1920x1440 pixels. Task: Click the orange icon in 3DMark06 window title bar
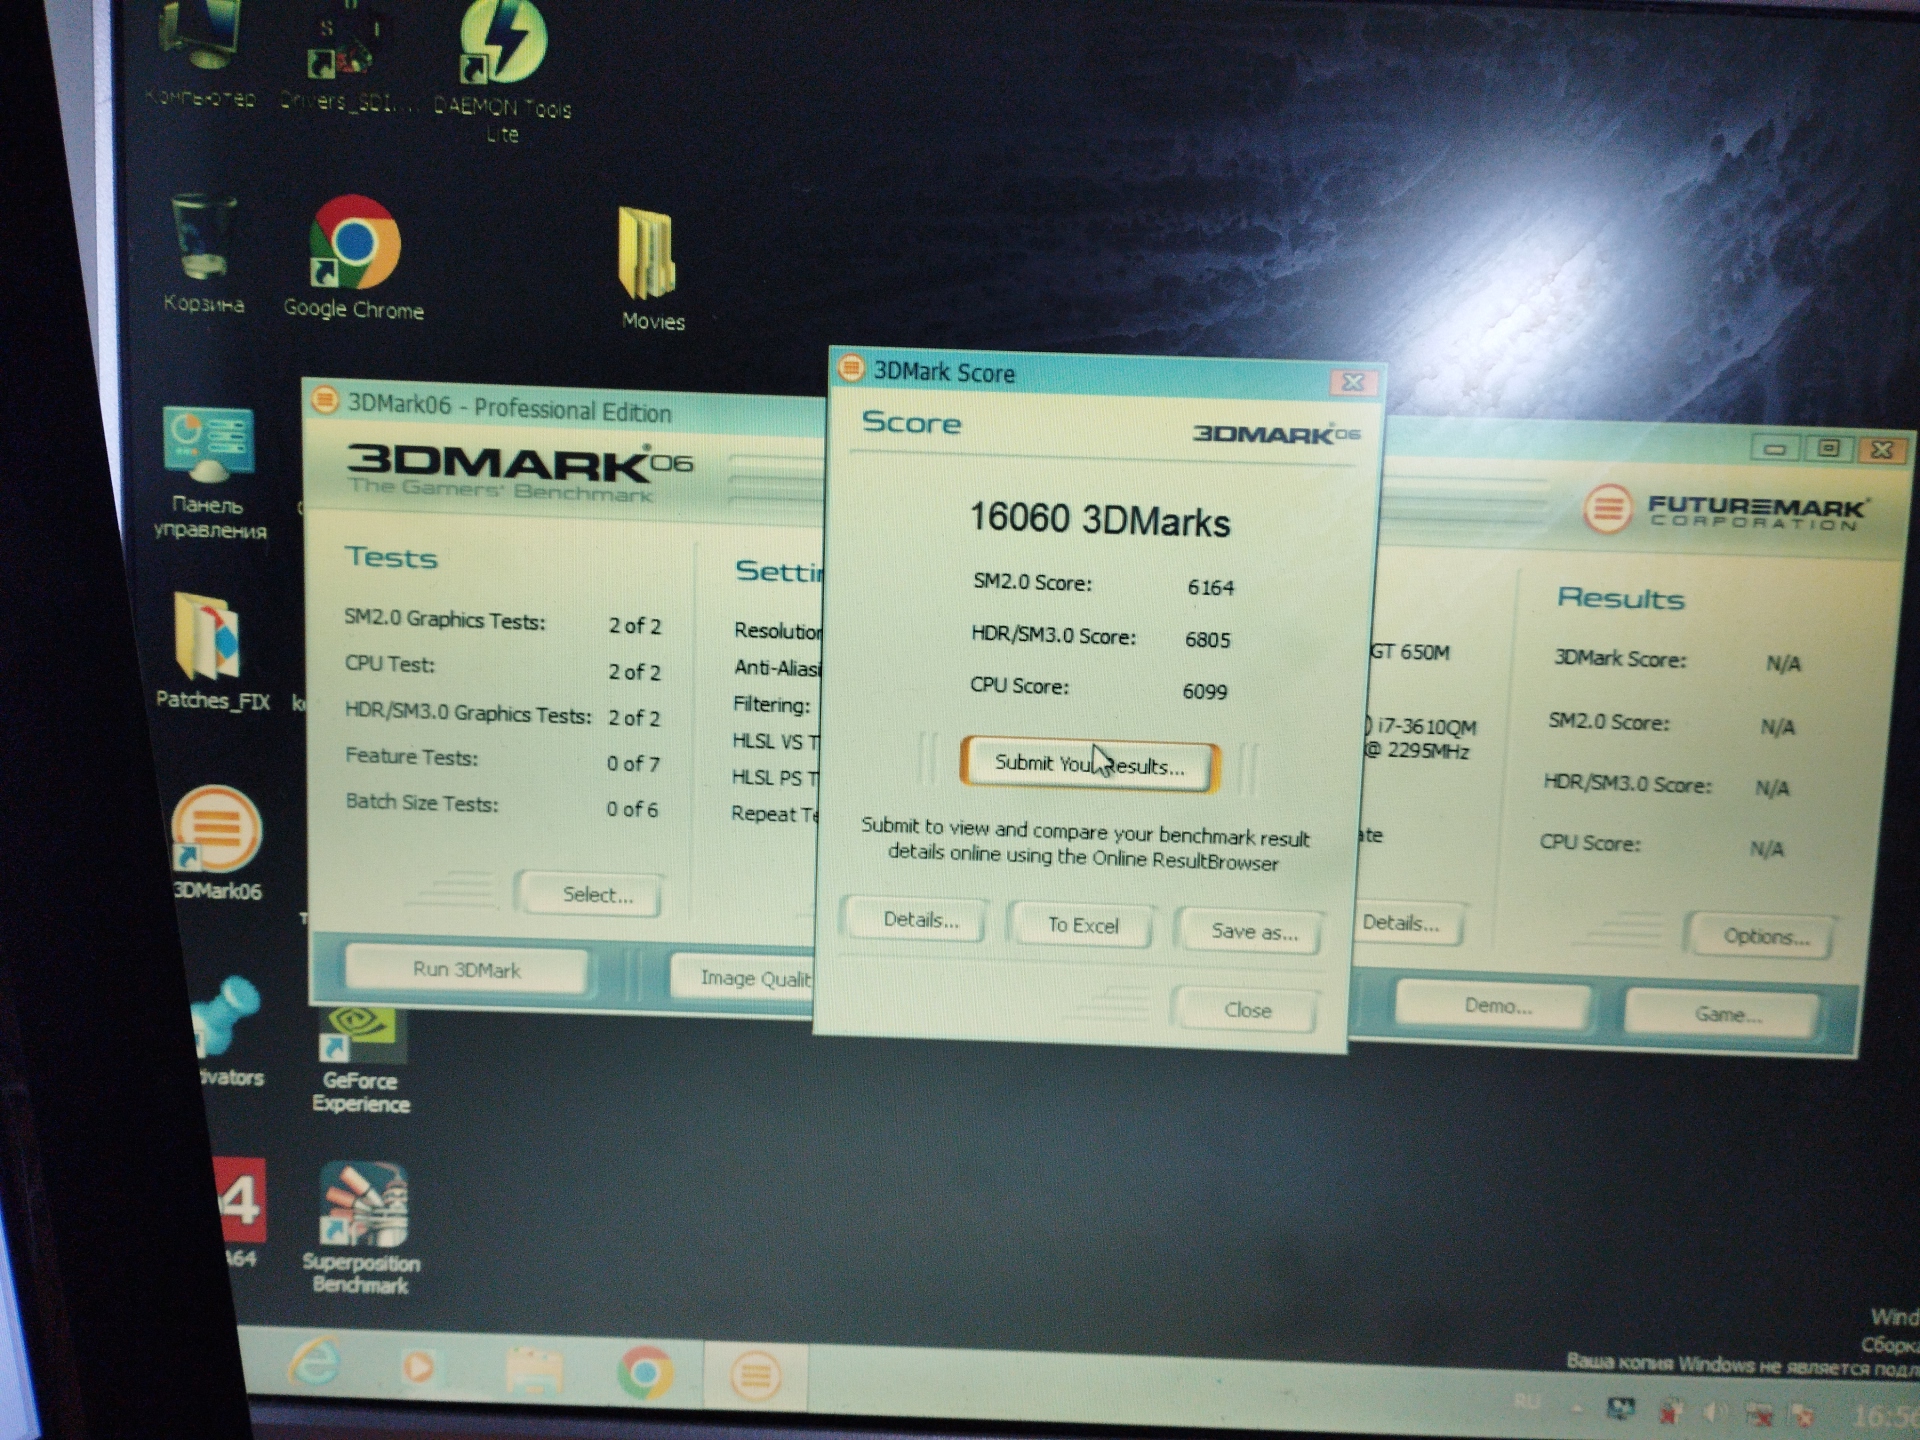point(324,400)
